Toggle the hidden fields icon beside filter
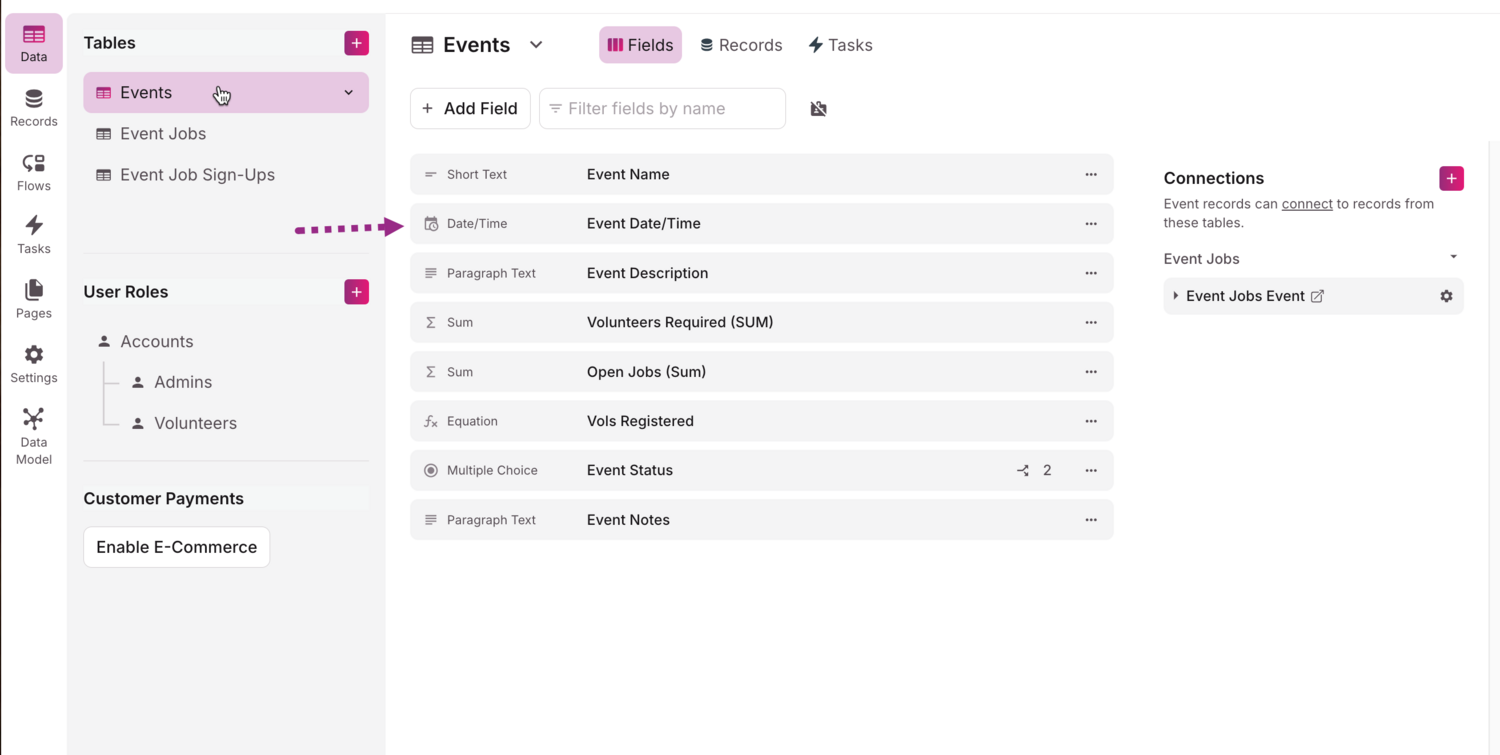 pos(819,109)
